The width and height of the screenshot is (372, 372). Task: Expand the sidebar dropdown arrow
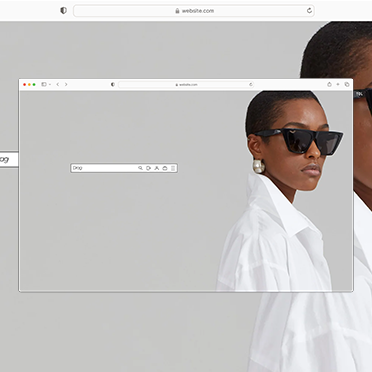50,85
